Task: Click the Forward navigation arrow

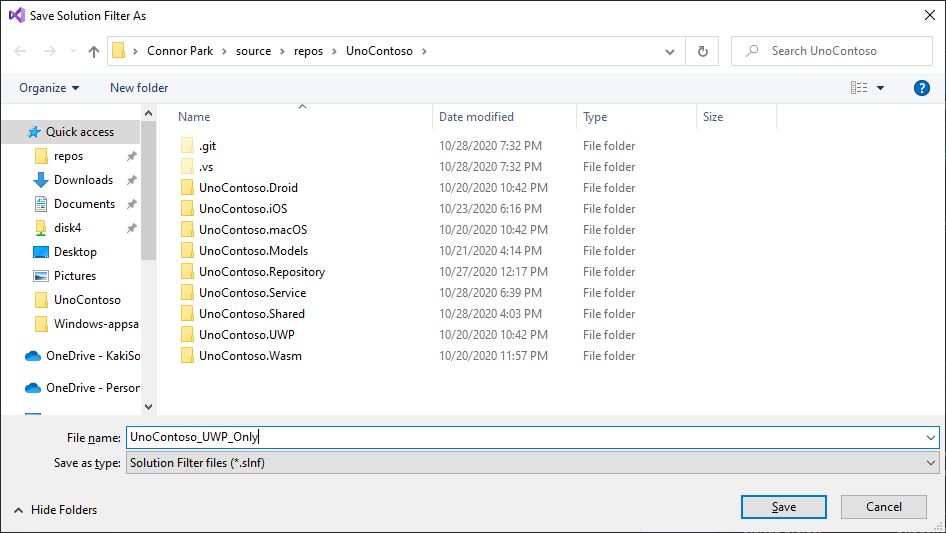Action: pyautogui.click(x=49, y=51)
